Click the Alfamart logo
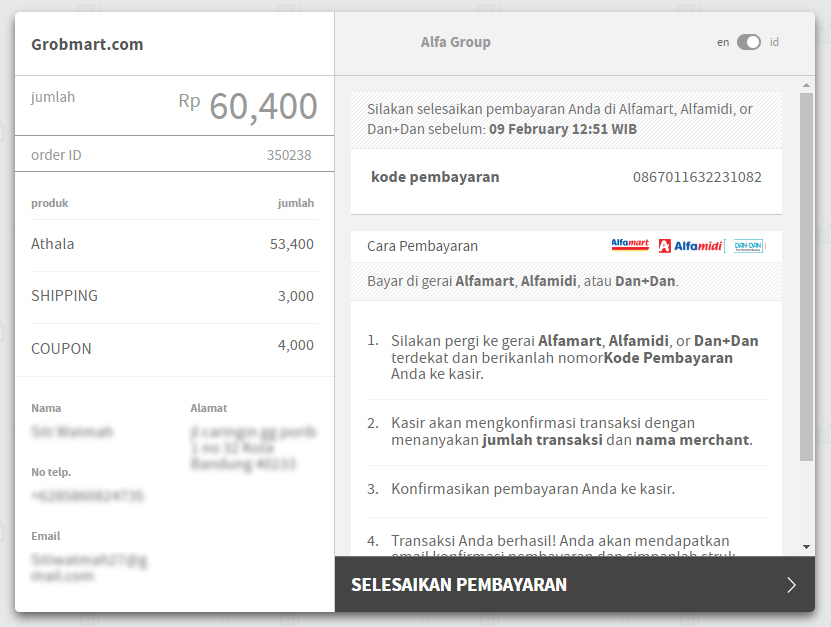Image resolution: width=831 pixels, height=627 pixels. [x=630, y=245]
